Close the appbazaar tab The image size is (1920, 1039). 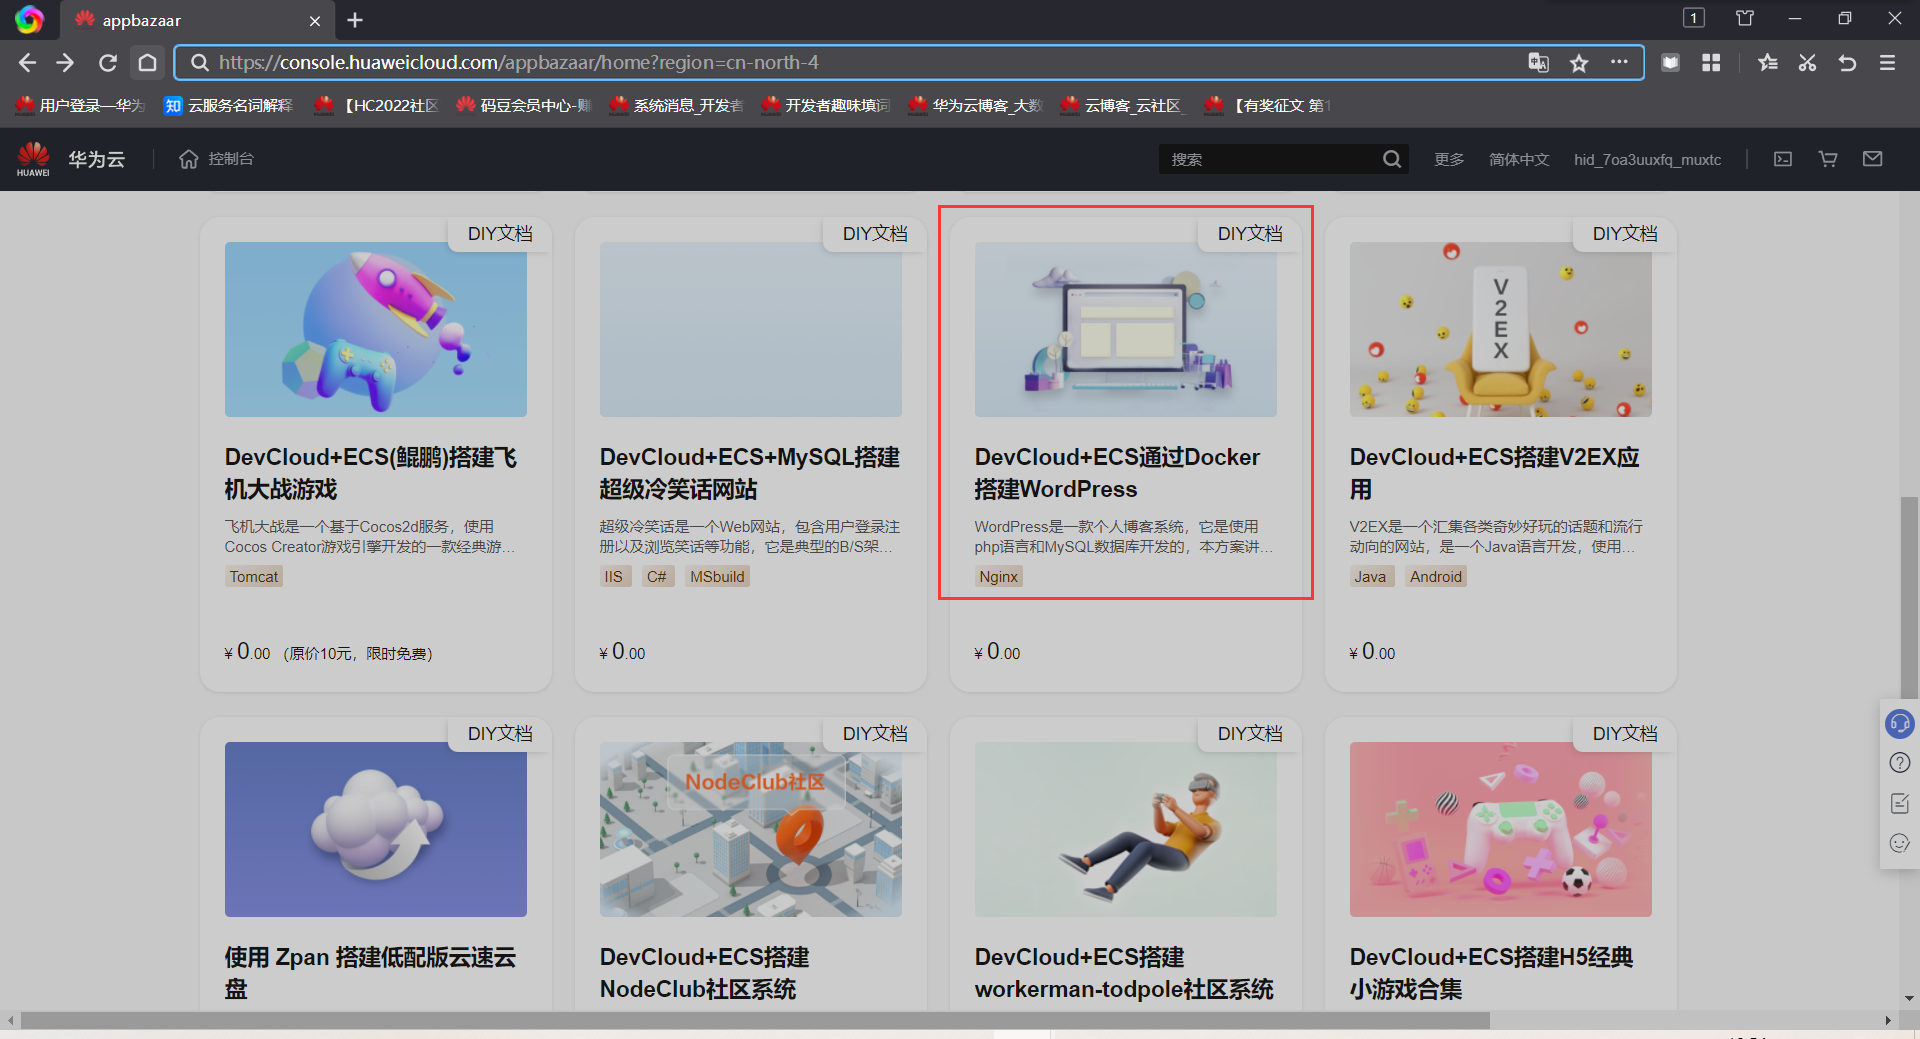tap(315, 20)
